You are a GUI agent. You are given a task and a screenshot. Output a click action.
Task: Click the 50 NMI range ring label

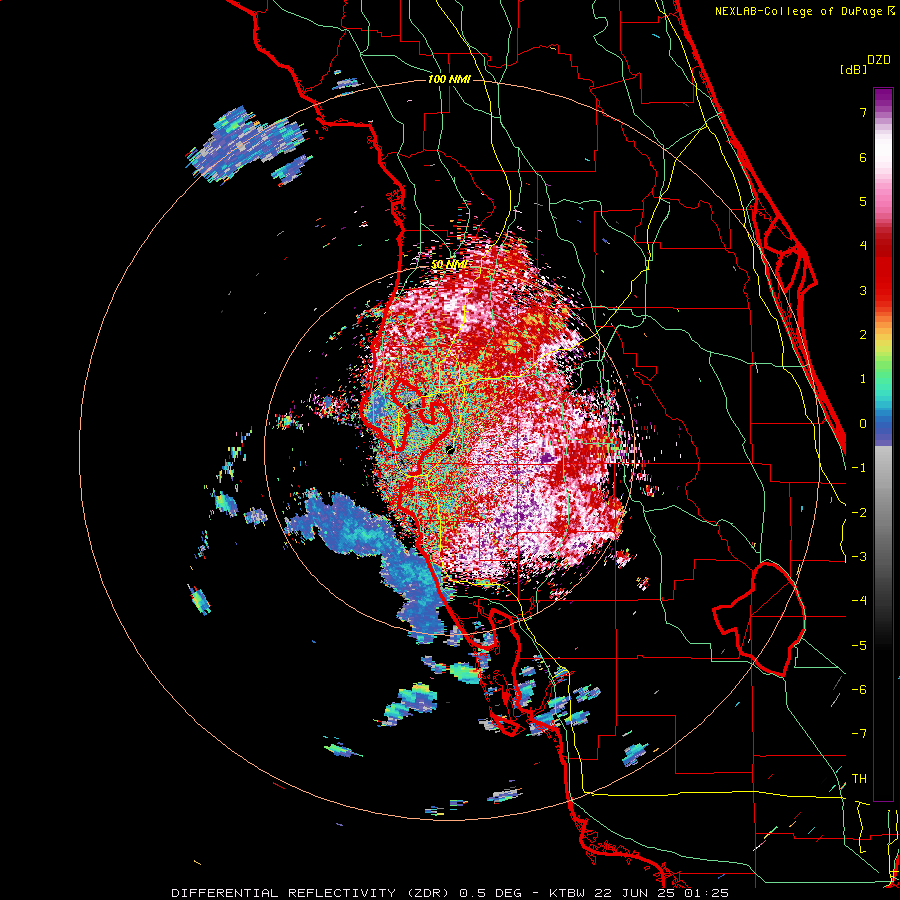click(449, 265)
